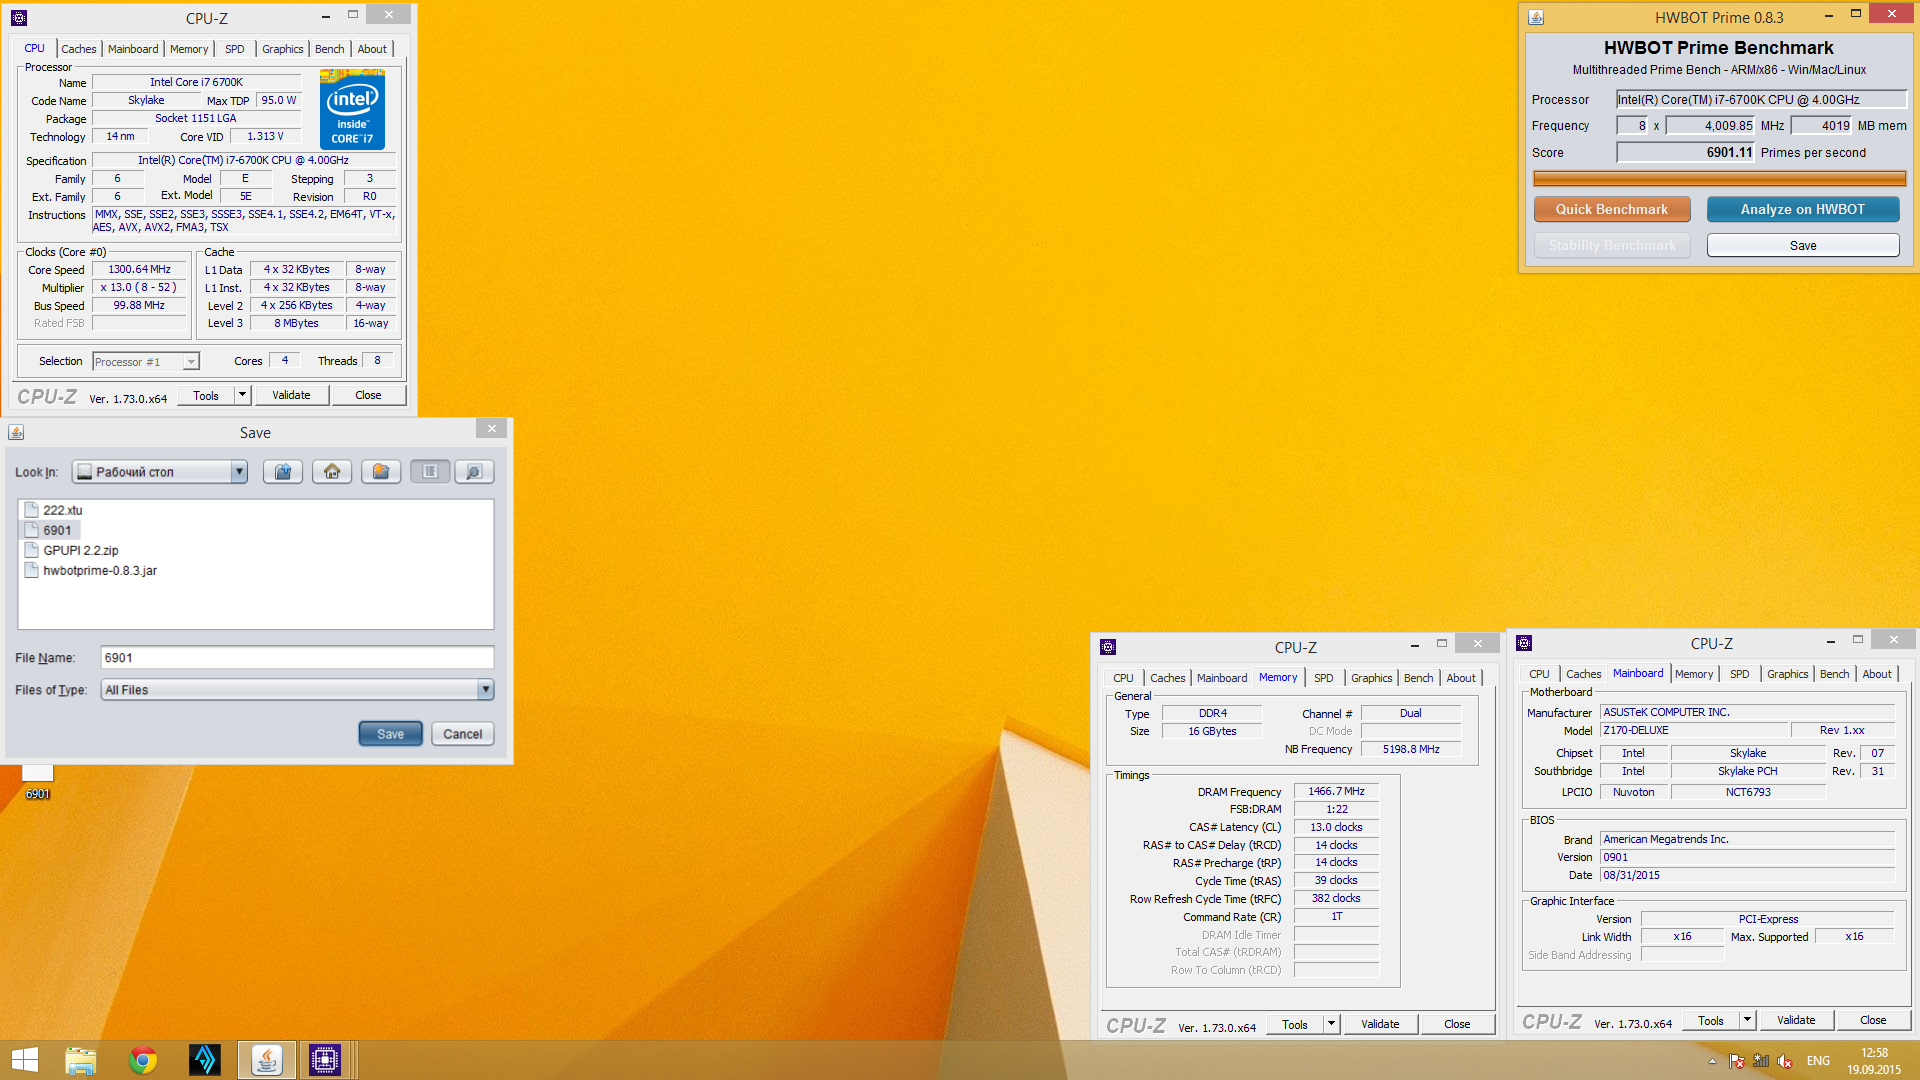Click CPU-Z app icon in top-left title bar
The image size is (1920, 1080).
(x=18, y=18)
